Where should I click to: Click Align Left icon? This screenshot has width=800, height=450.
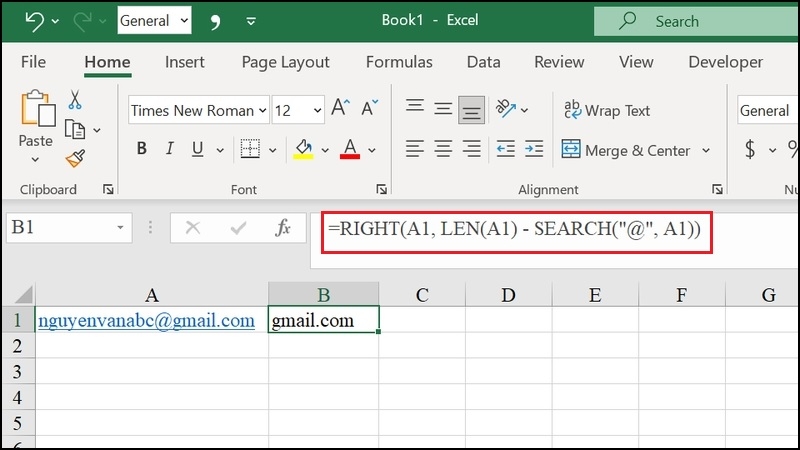(x=415, y=149)
